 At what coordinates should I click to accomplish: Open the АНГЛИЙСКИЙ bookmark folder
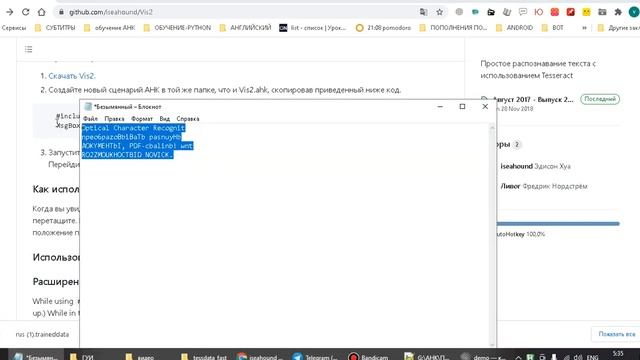pos(245,28)
